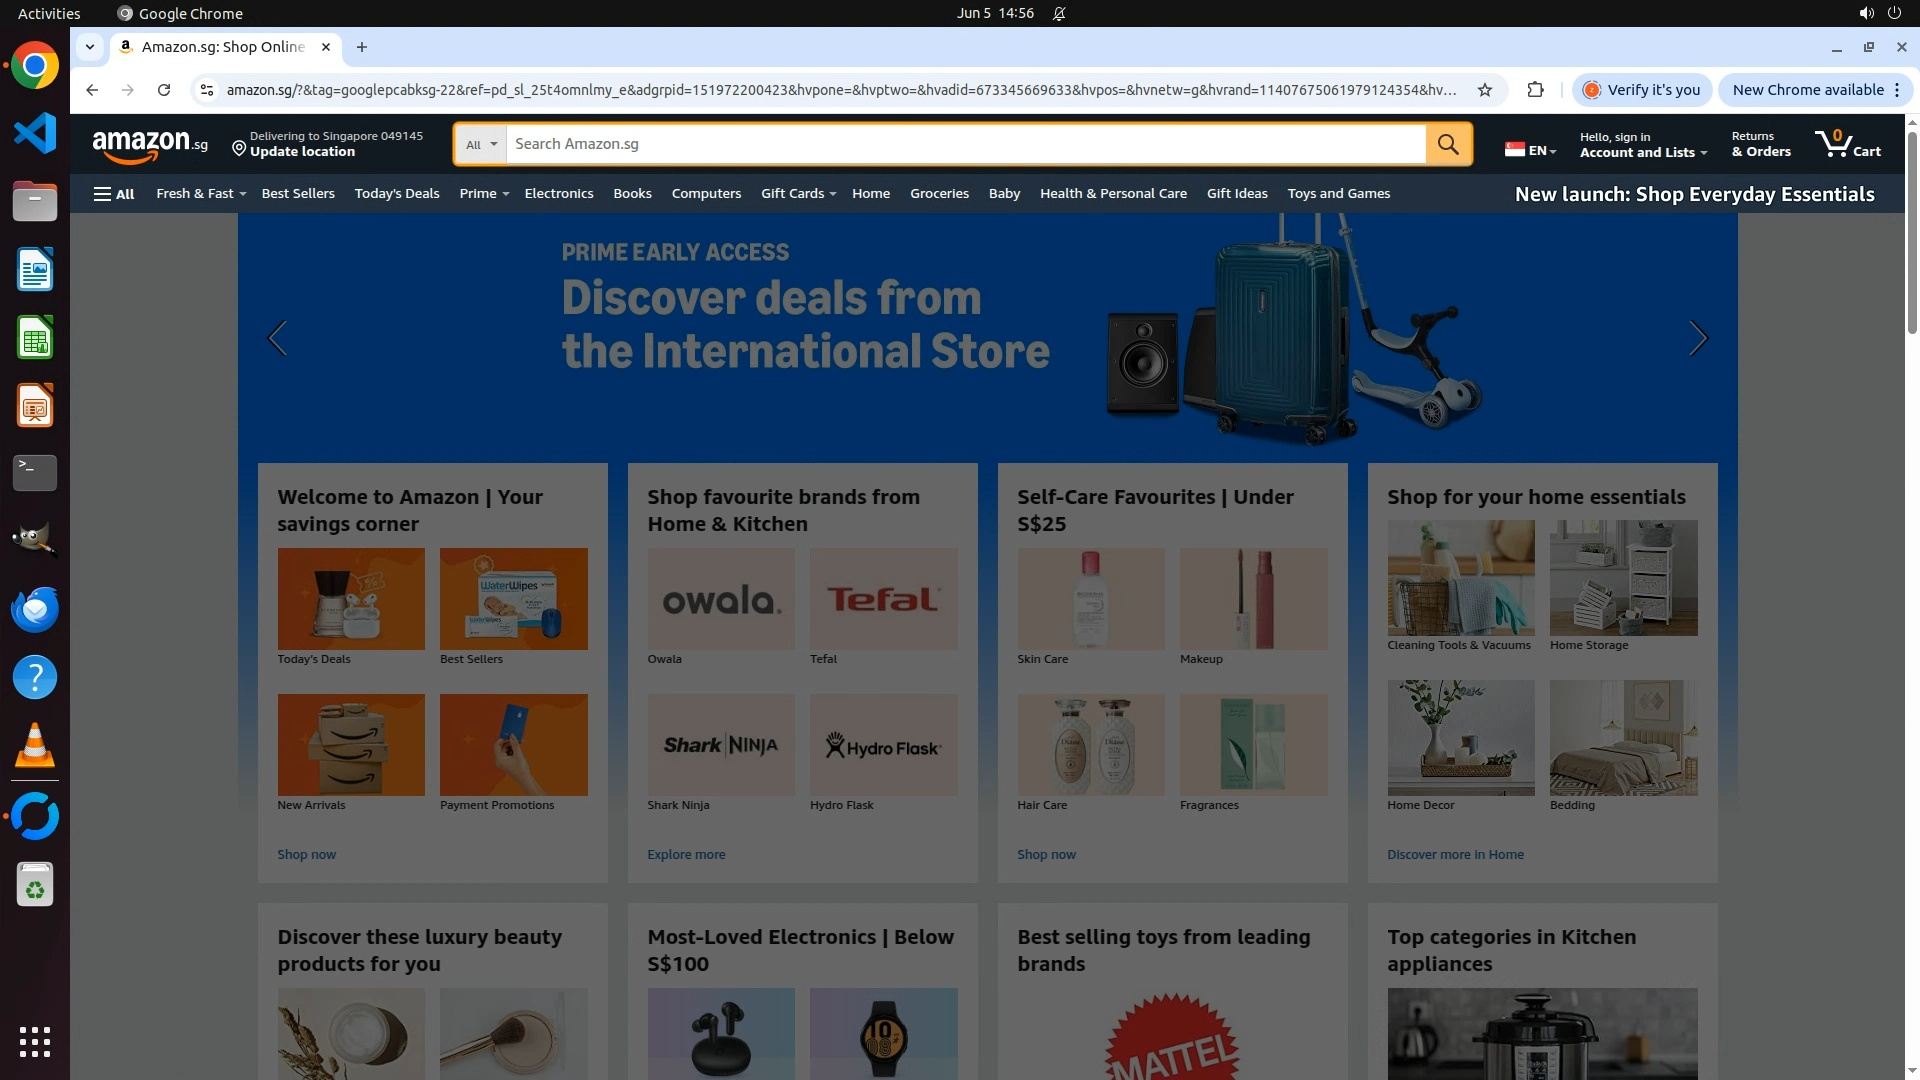Open VLC media player from dock
Viewport: 1920px width, 1080px height.
(x=35, y=746)
